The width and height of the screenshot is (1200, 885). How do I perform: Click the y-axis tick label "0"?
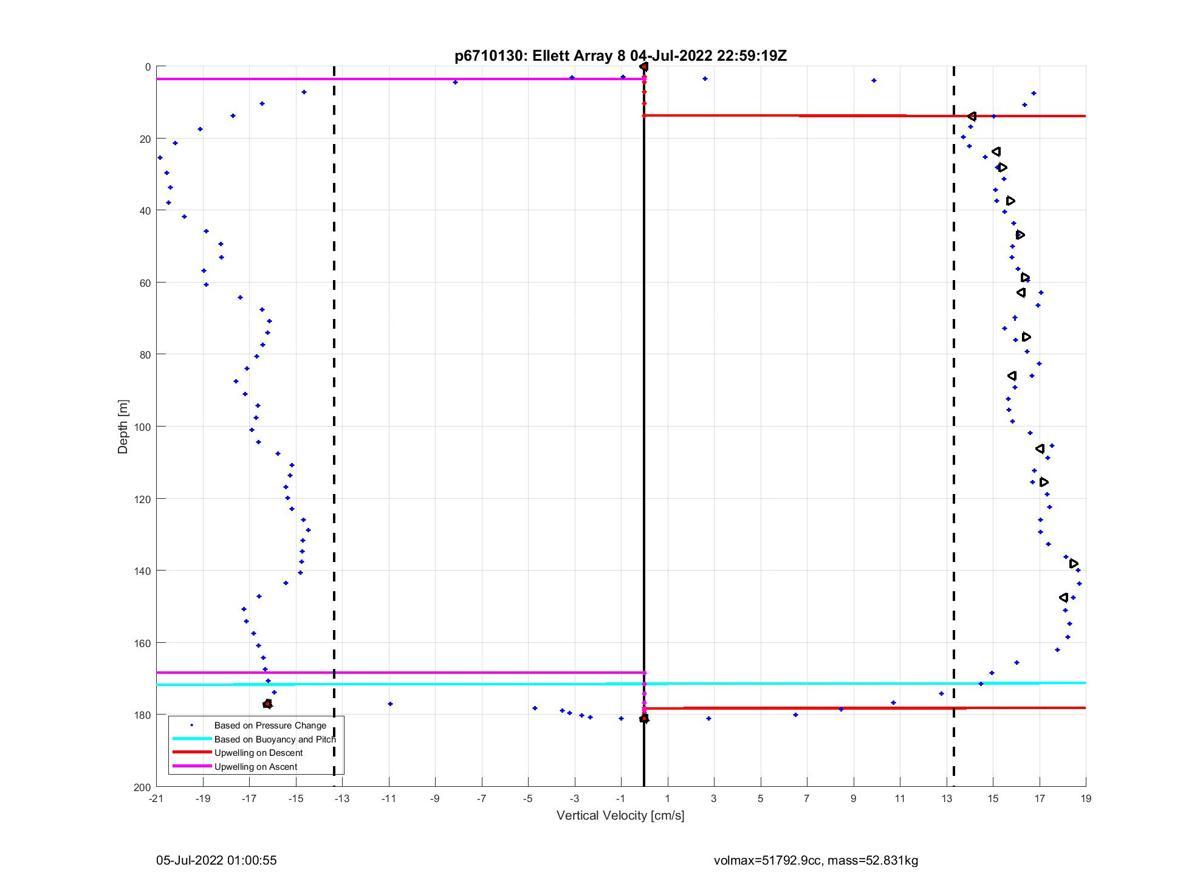(x=148, y=67)
